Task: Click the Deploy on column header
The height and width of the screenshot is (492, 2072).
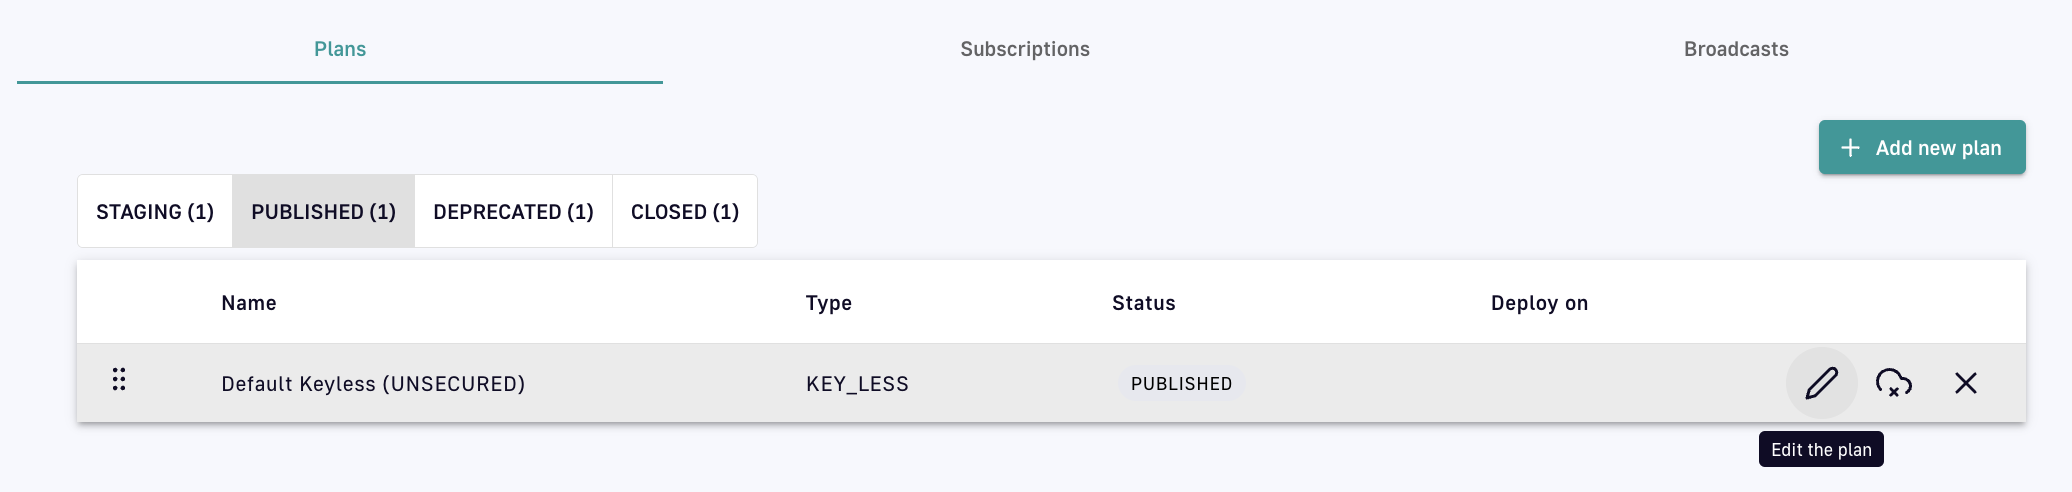Action: [1539, 303]
